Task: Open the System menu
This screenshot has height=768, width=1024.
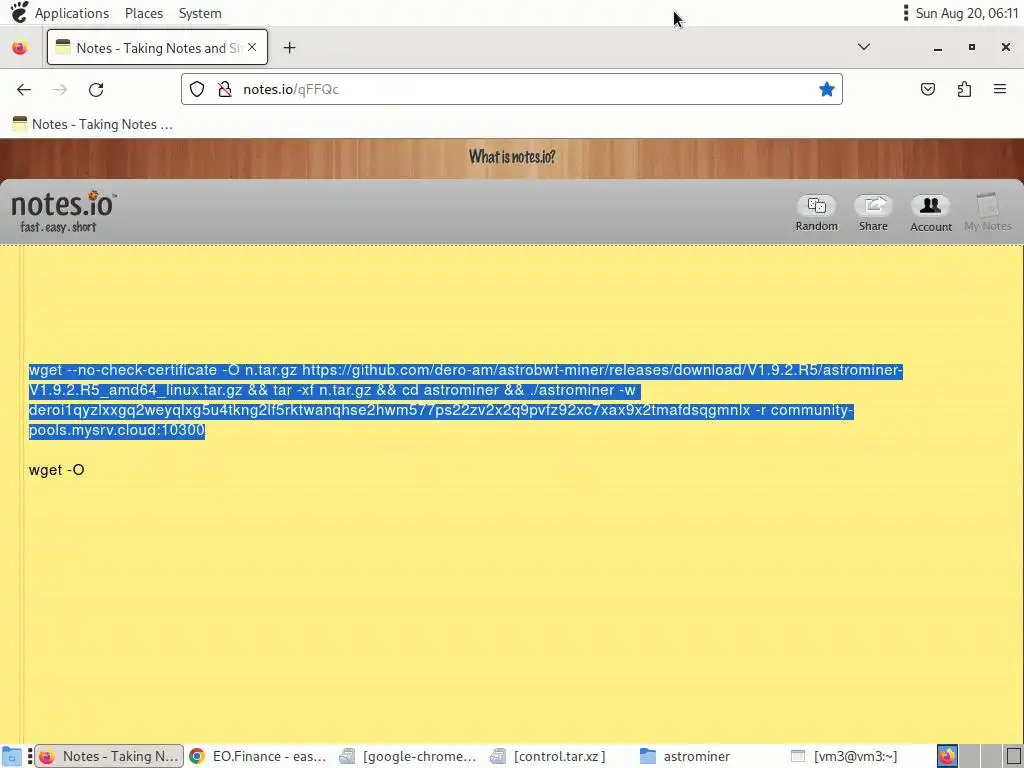Action: coord(200,13)
